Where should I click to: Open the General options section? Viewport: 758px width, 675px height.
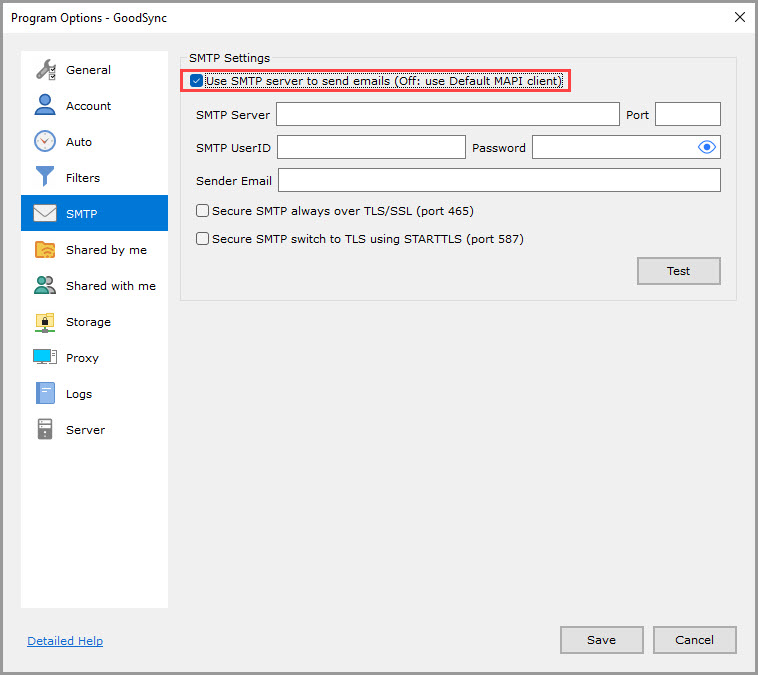[x=94, y=70]
